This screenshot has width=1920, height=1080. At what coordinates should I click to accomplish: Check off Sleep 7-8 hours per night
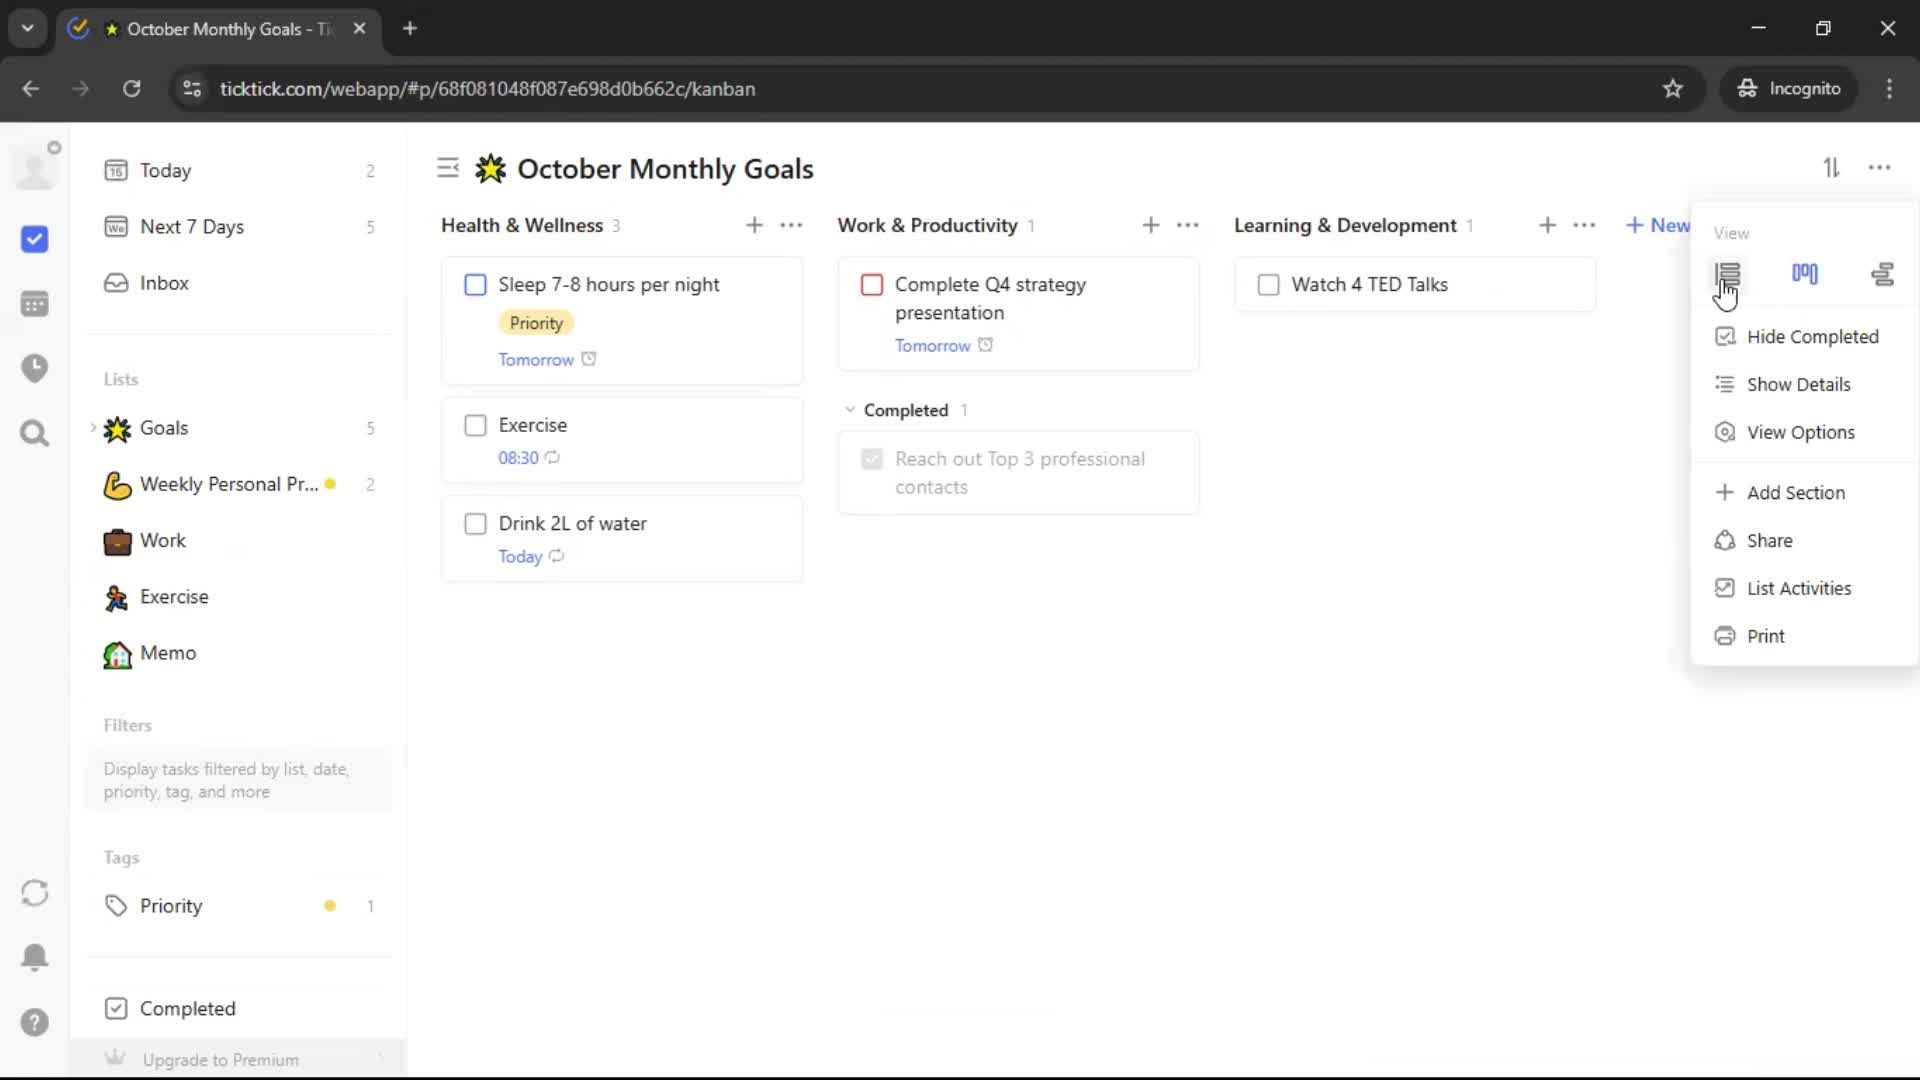475,285
